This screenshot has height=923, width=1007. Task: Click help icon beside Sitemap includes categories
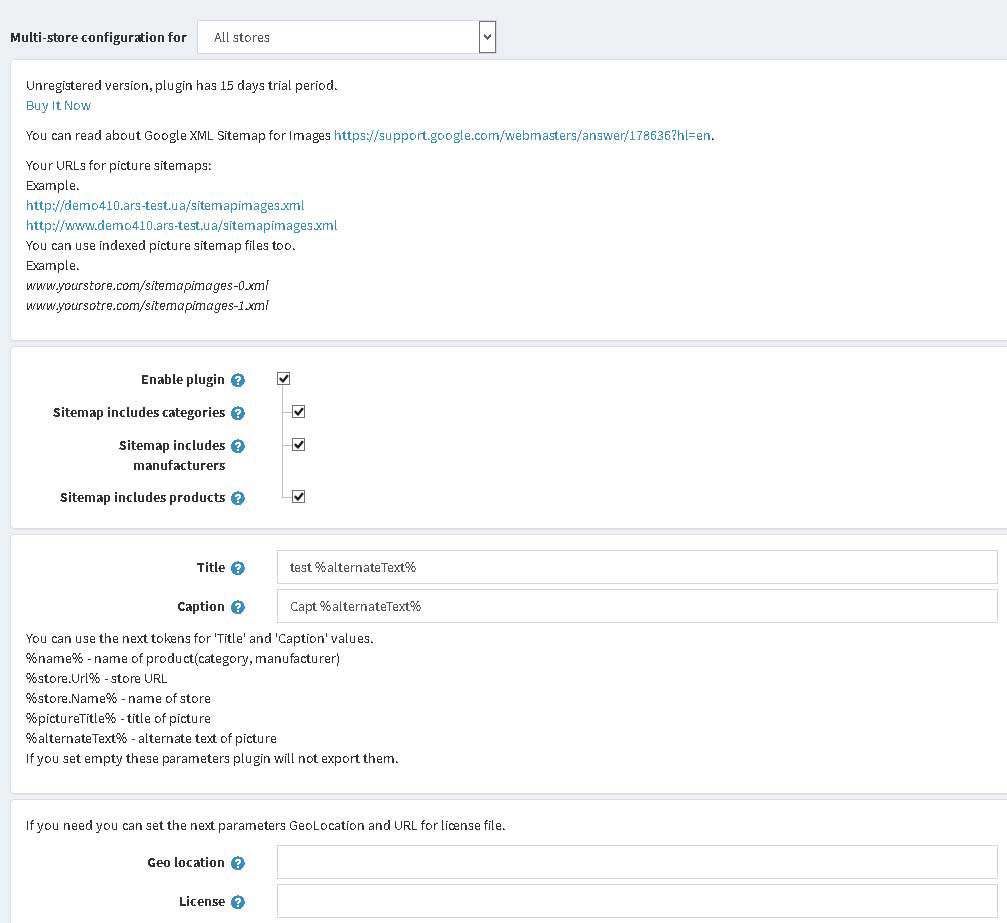[x=238, y=413]
